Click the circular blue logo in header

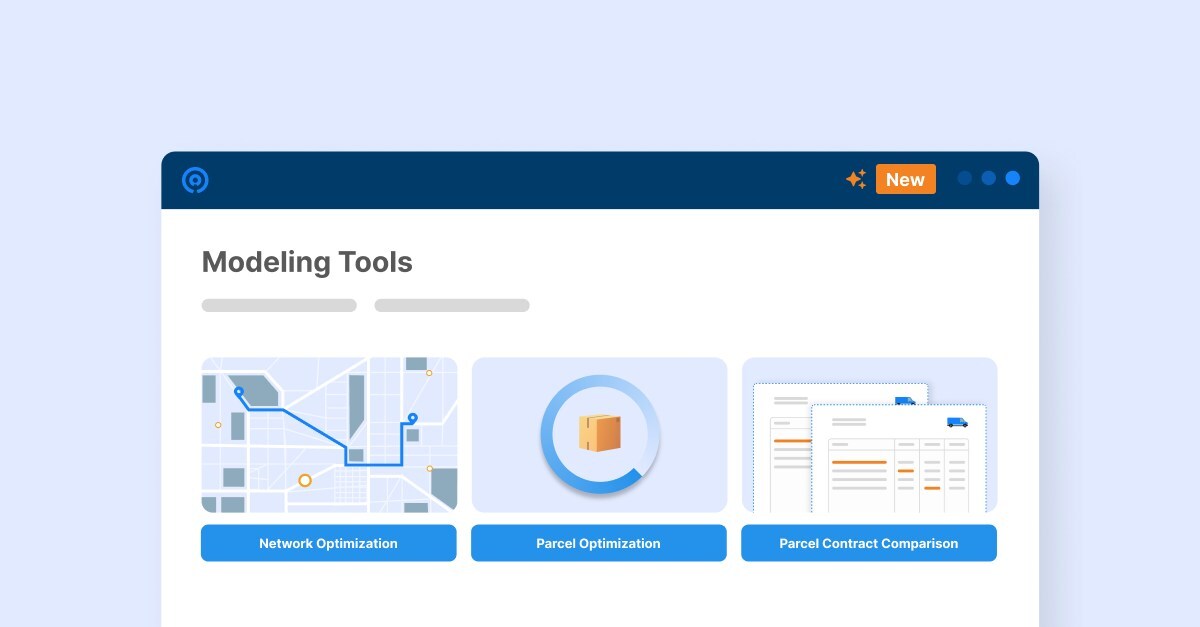point(195,180)
